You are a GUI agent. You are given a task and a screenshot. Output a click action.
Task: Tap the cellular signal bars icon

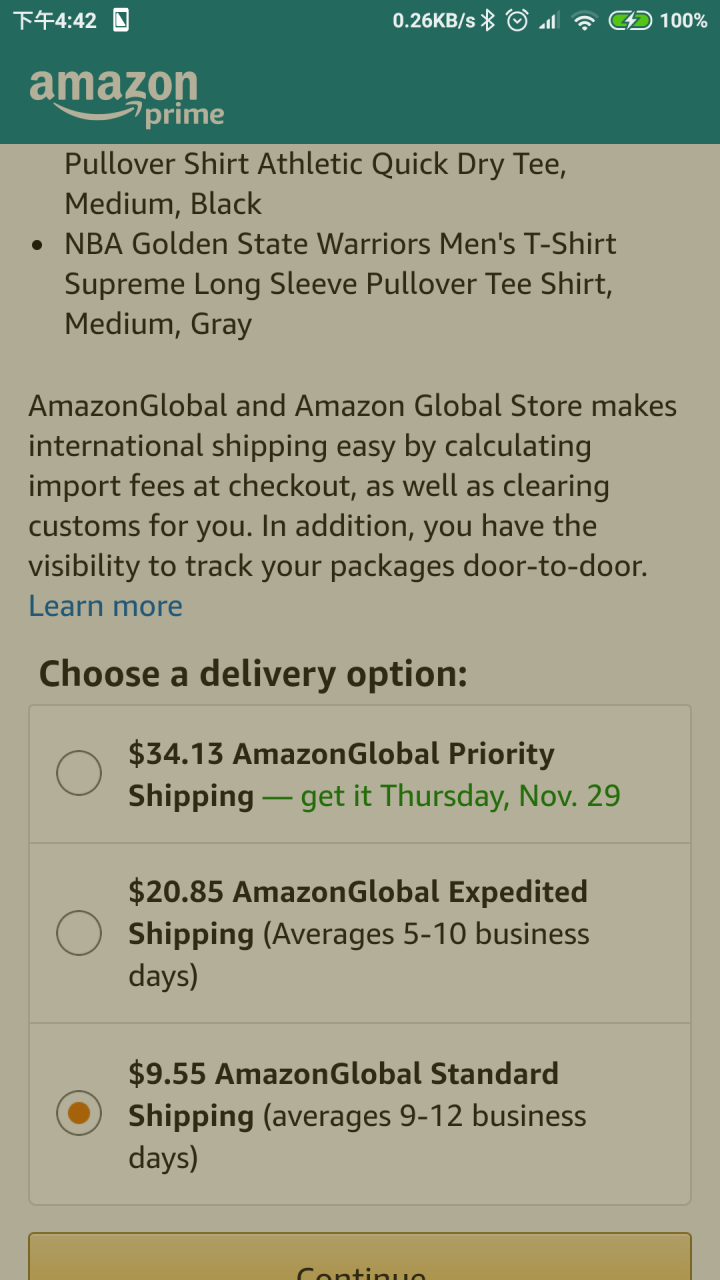(548, 21)
